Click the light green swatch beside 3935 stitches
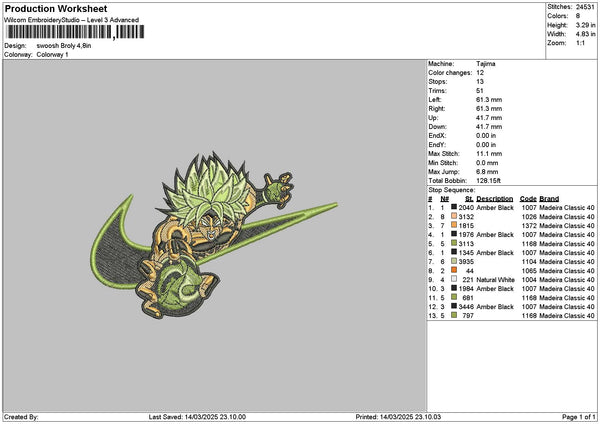 coord(454,261)
